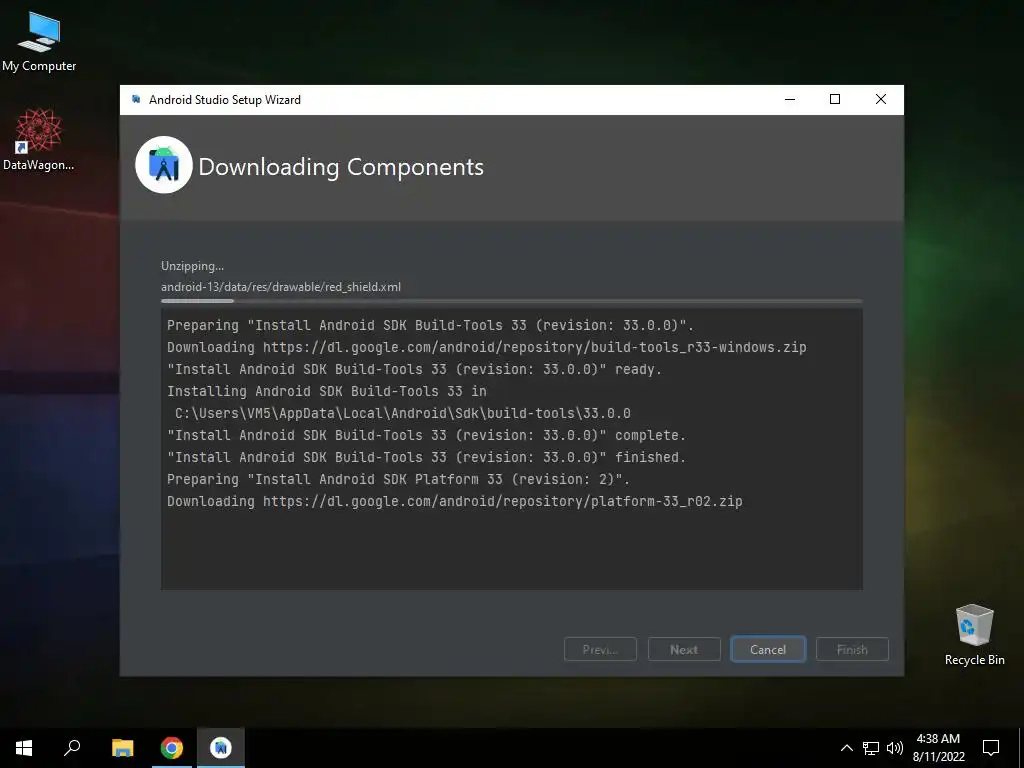1024x768 pixels.
Task: Minimize the Android Studio Setup Wizard window
Action: [790, 99]
